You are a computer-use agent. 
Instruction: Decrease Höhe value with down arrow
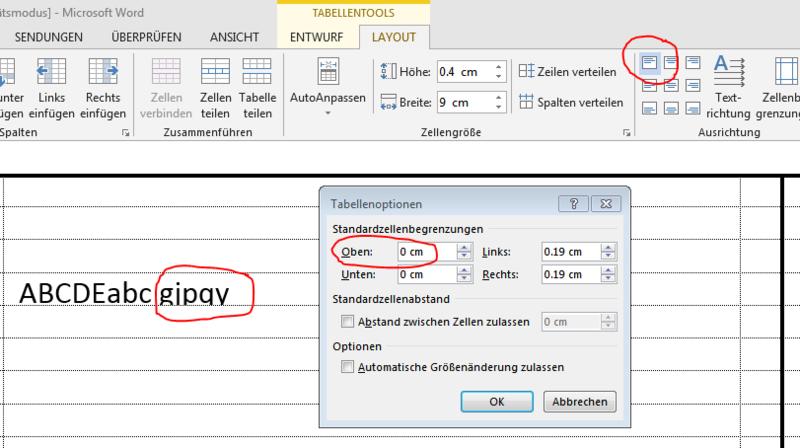click(498, 76)
